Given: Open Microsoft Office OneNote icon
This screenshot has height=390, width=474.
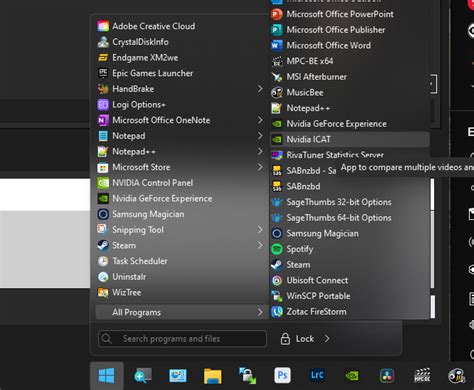Looking at the screenshot, I should pyautogui.click(x=103, y=120).
